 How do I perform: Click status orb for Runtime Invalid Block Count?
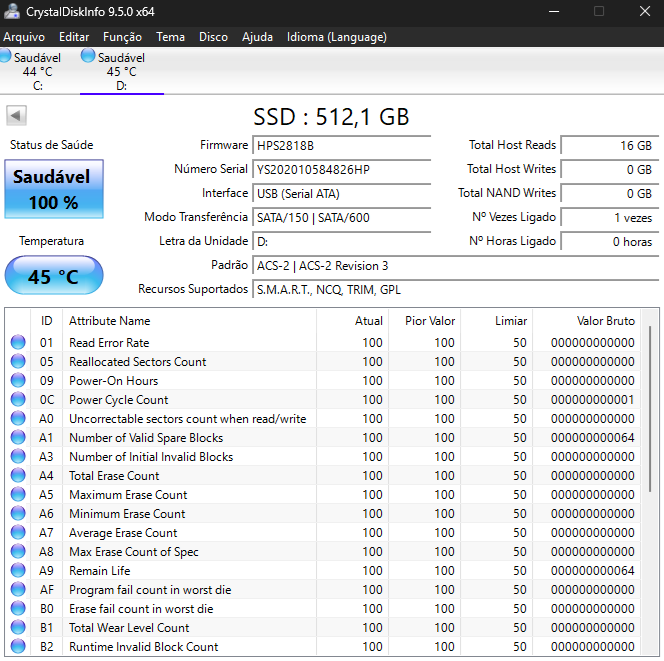pos(18,647)
